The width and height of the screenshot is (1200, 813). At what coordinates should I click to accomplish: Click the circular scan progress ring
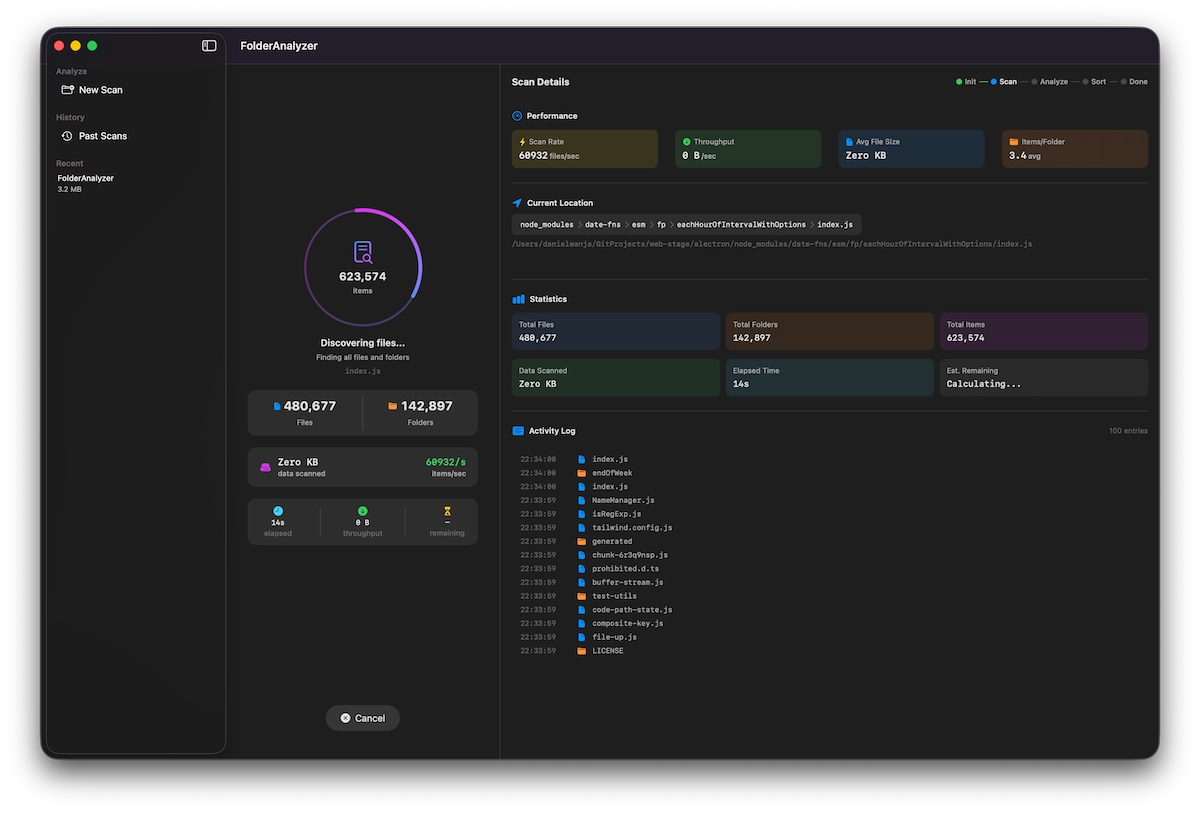[x=363, y=267]
